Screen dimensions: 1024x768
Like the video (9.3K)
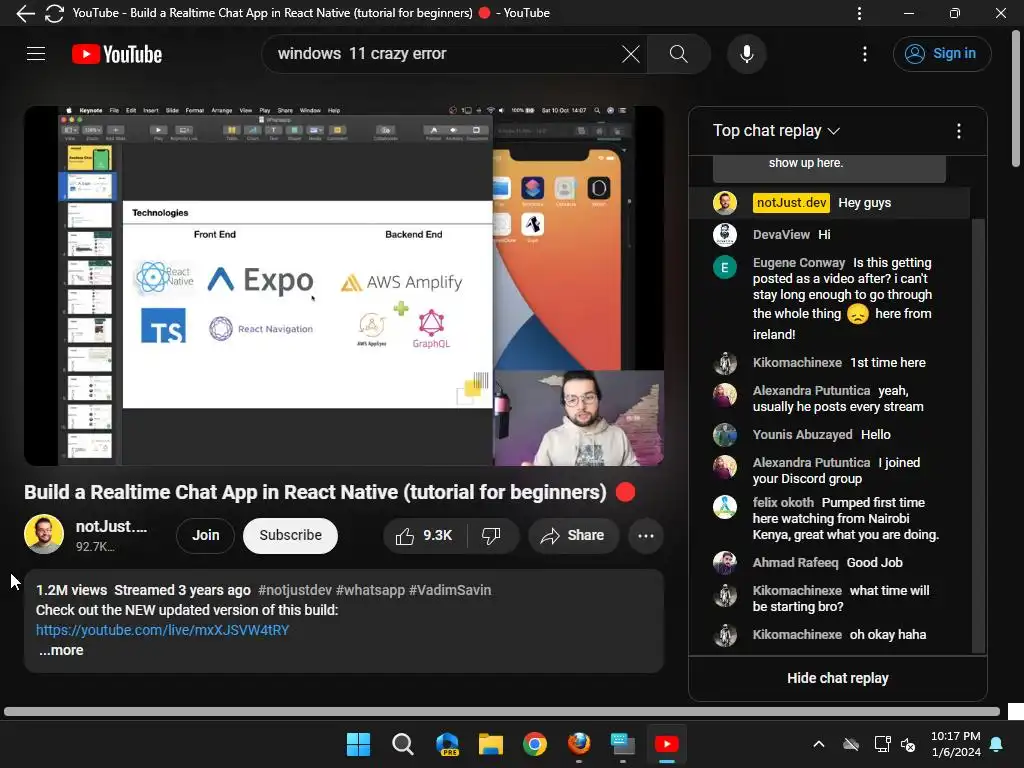tap(424, 536)
